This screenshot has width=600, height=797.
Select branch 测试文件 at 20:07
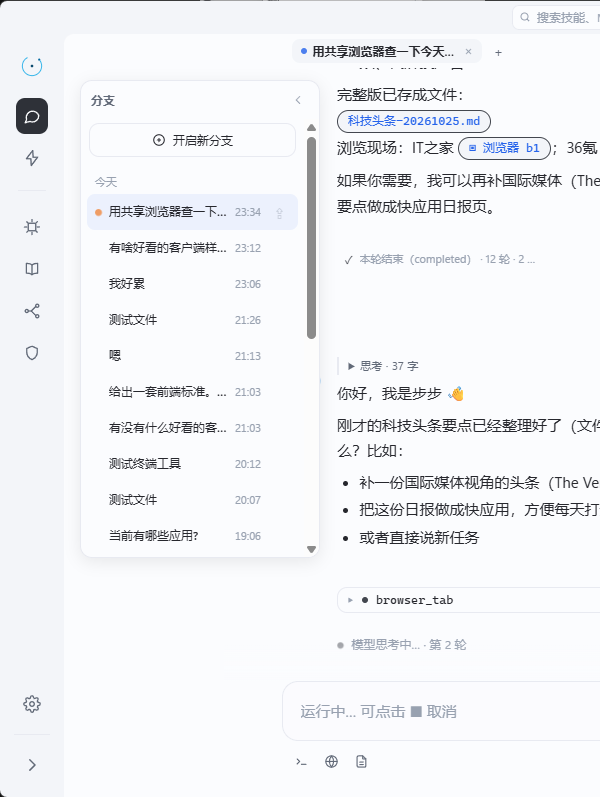click(192, 500)
